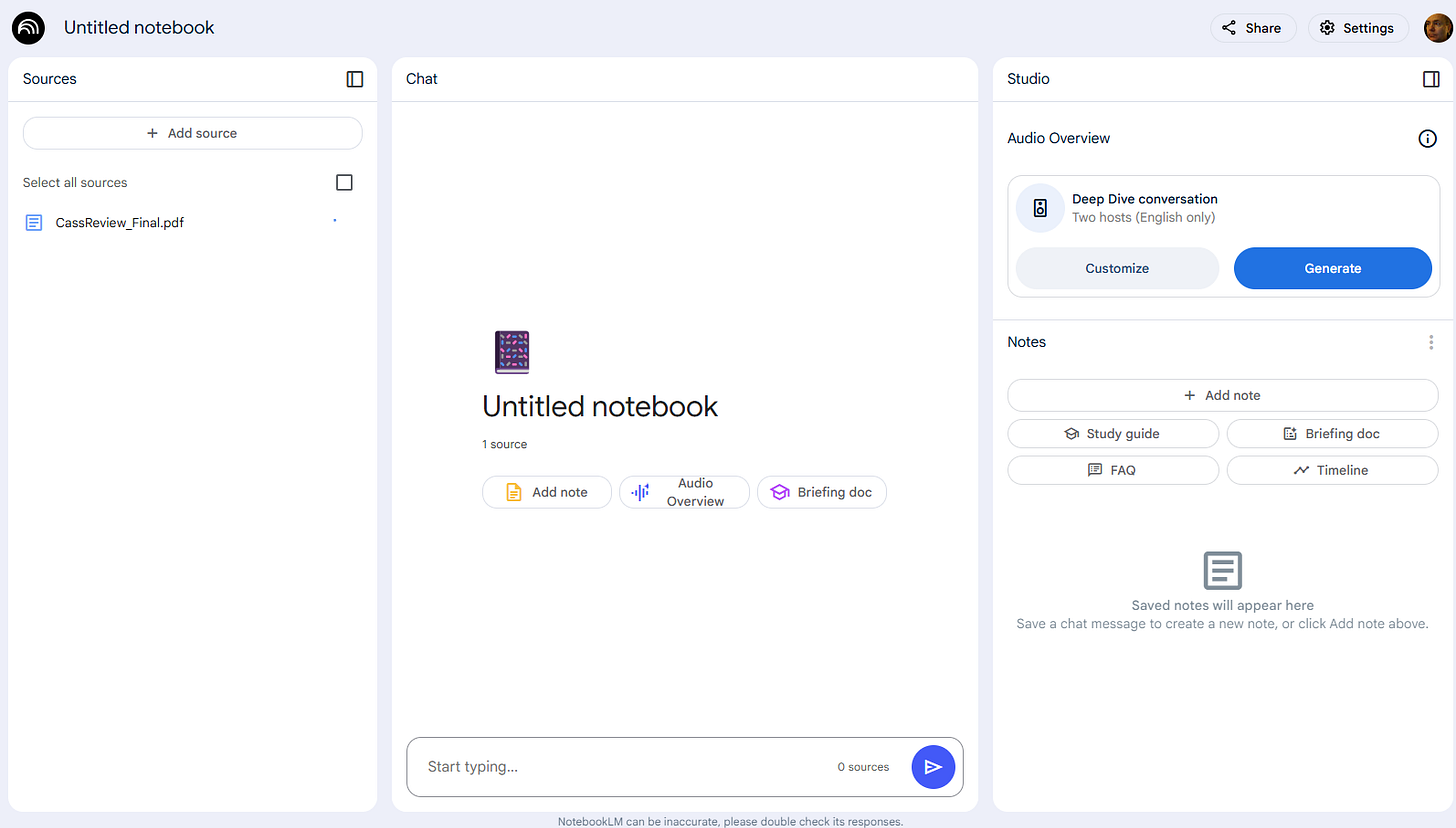Collapse the Studio panel icon
Viewport: 1456px width, 828px height.
tap(1431, 79)
